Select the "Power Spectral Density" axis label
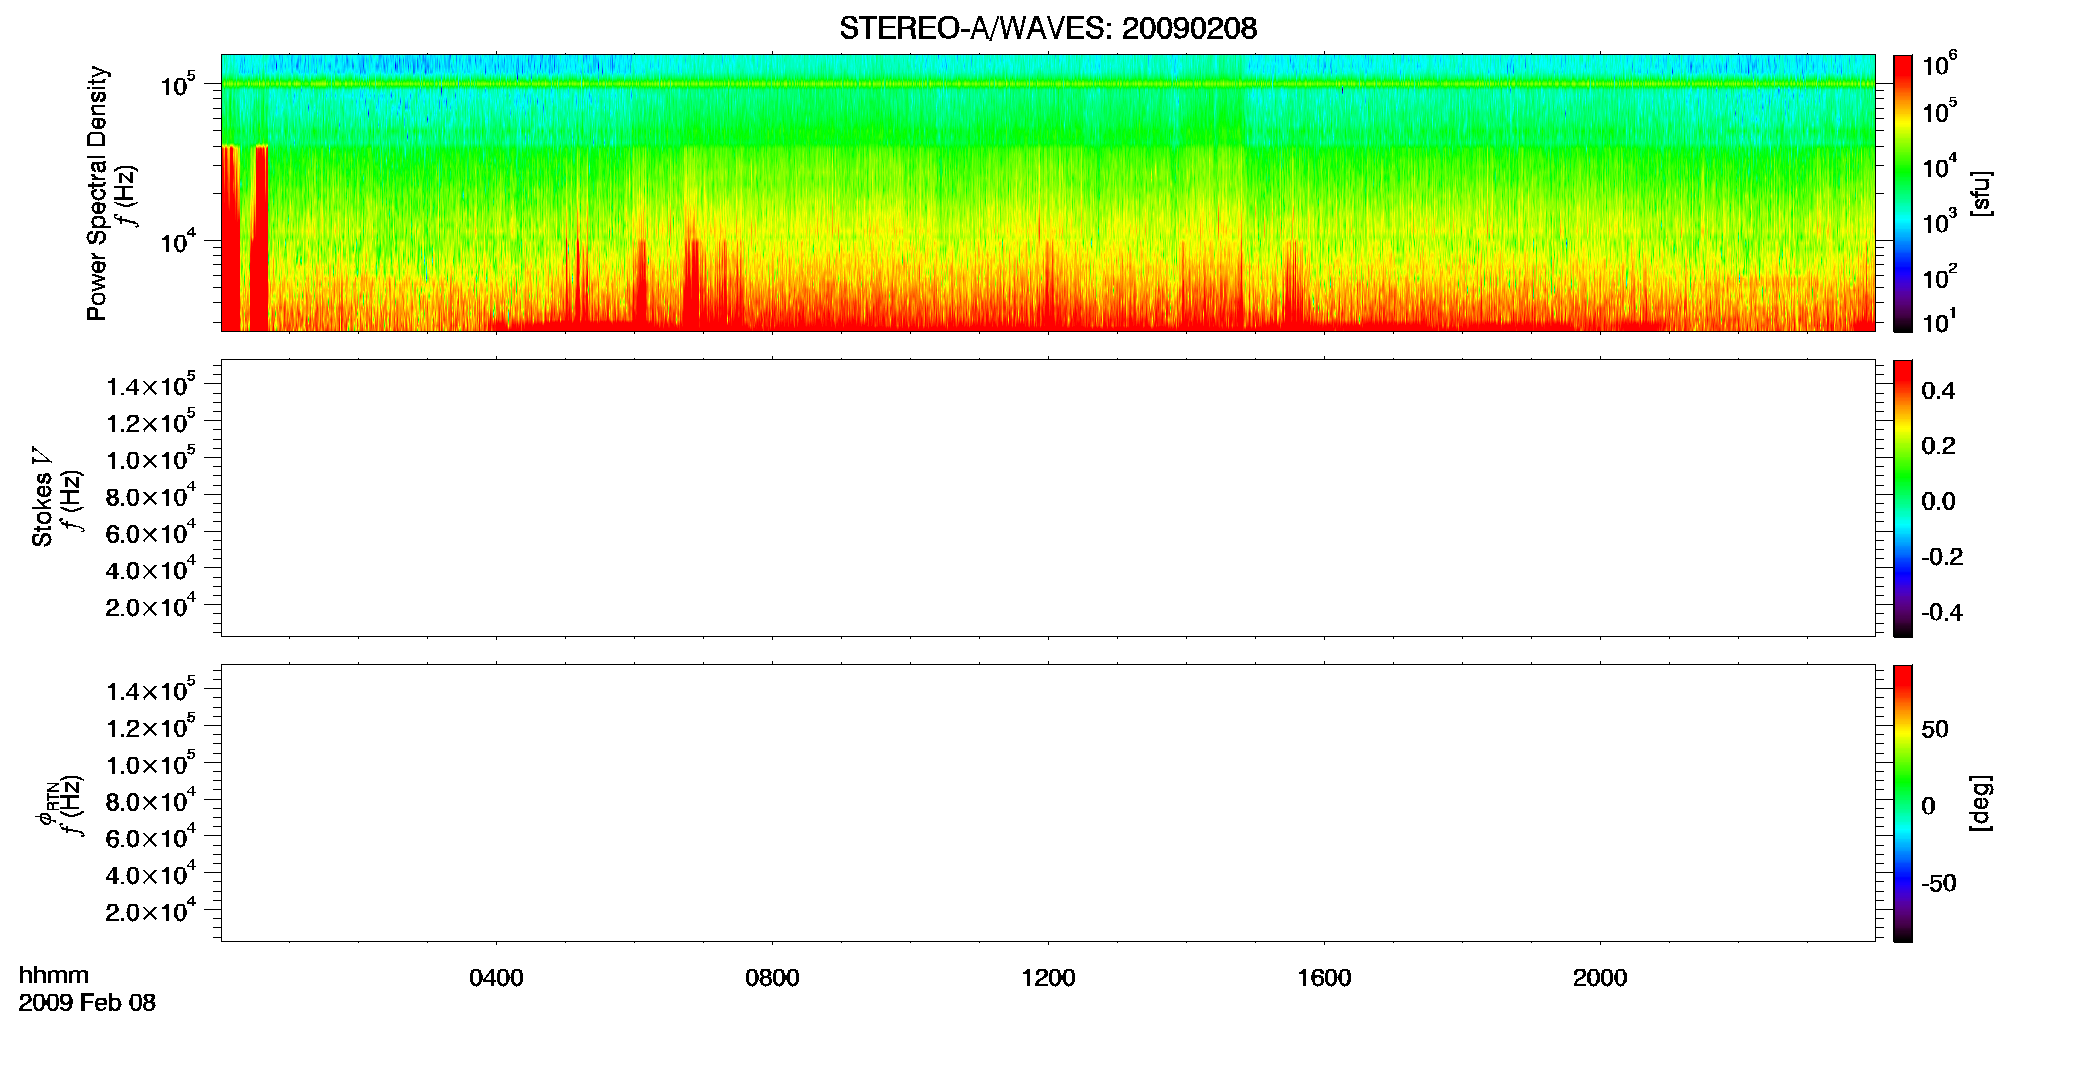 point(96,193)
